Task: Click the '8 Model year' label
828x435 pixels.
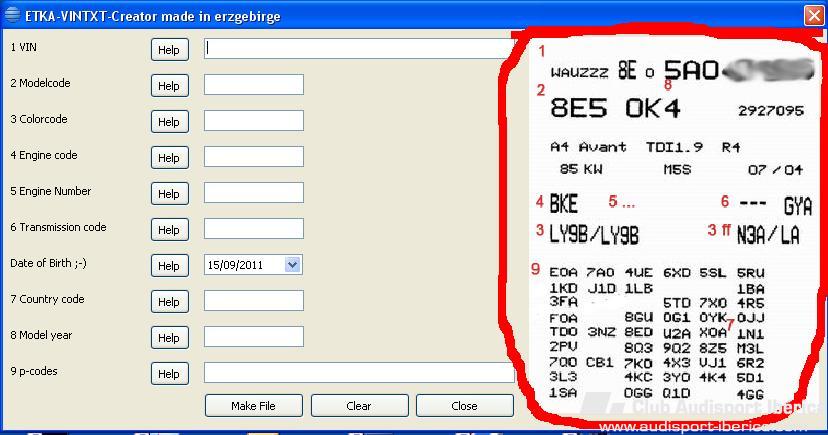Action: click(41, 335)
